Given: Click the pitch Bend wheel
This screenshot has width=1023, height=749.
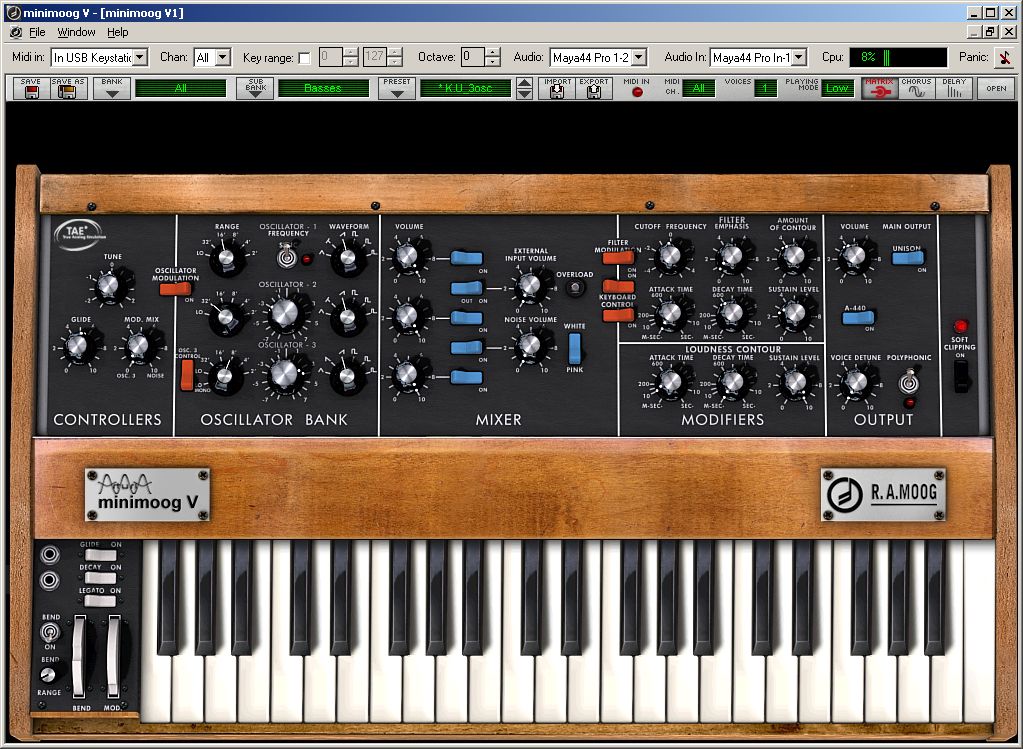Looking at the screenshot, I should click(80, 656).
